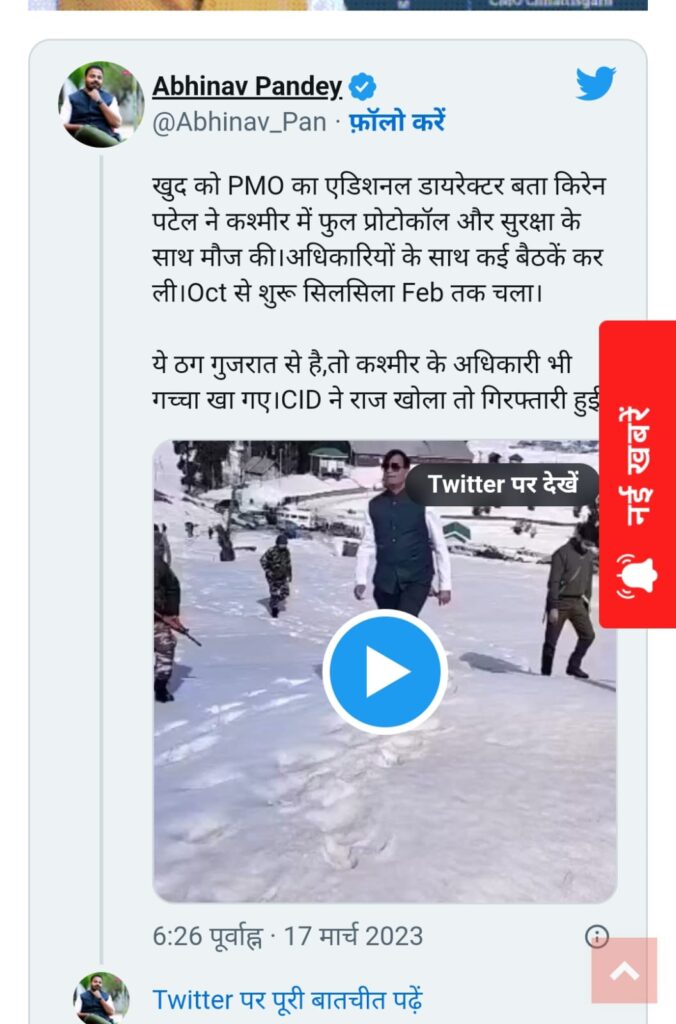Tap the tweet line about CID गिरफ्तारी
This screenshot has width=676, height=1024.
376,400
